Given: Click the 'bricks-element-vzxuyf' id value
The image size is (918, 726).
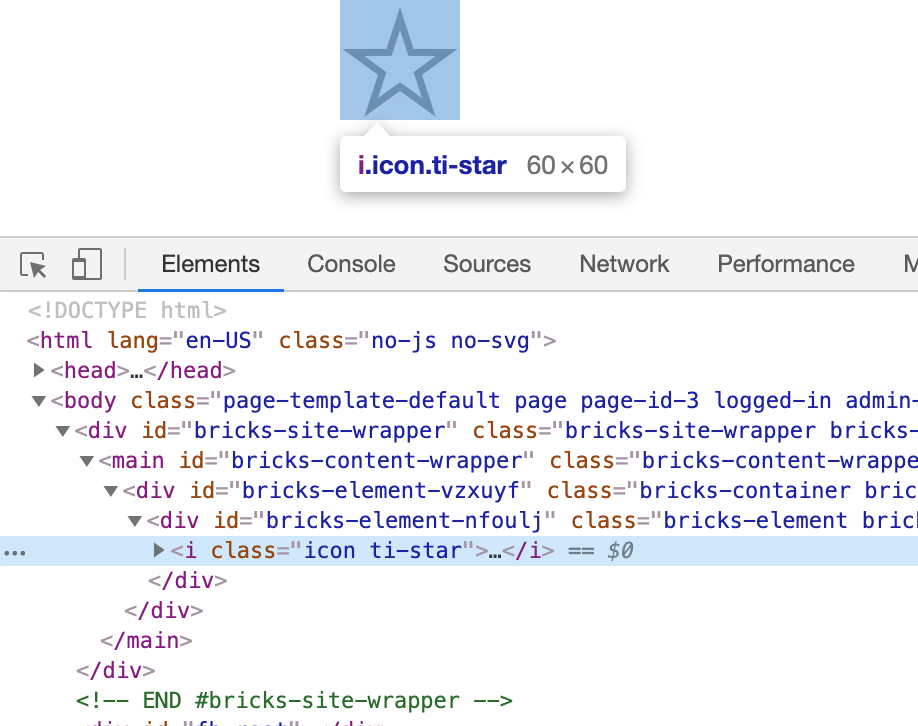Looking at the screenshot, I should coord(380,491).
